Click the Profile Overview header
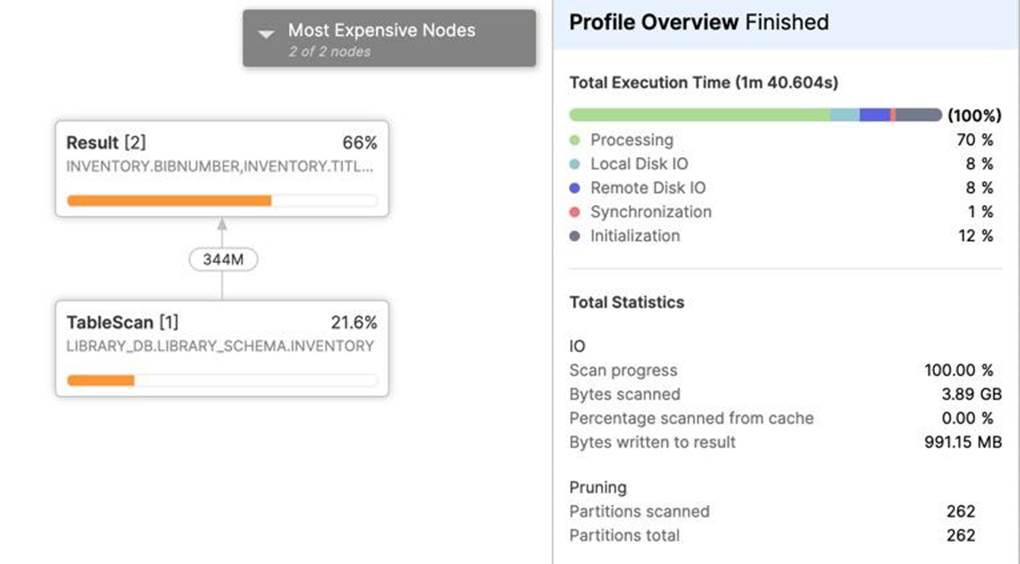The width and height of the screenshot is (1020, 564). [x=698, y=22]
